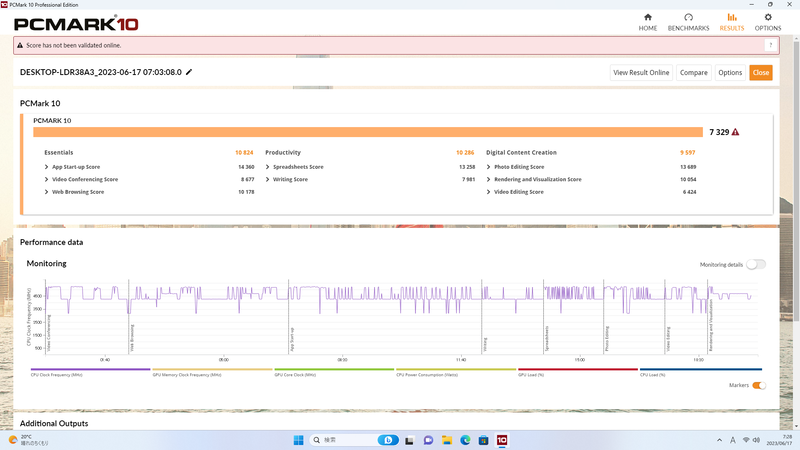Click the Photo Editing marker in chart
The image size is (800, 450).
tap(607, 339)
